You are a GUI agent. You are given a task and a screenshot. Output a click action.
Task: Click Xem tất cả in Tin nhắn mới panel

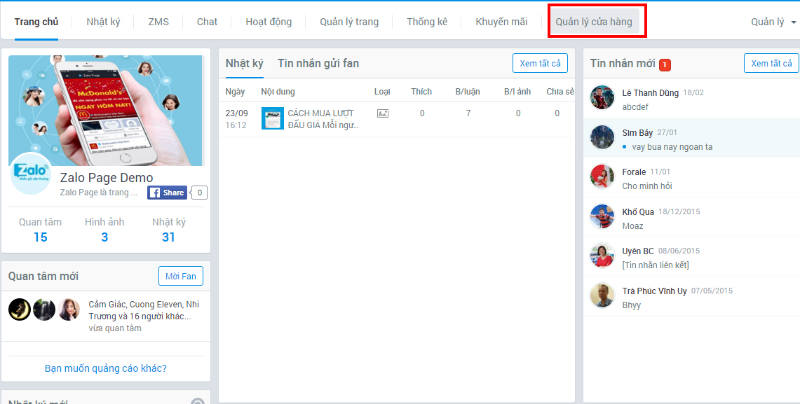click(x=771, y=63)
